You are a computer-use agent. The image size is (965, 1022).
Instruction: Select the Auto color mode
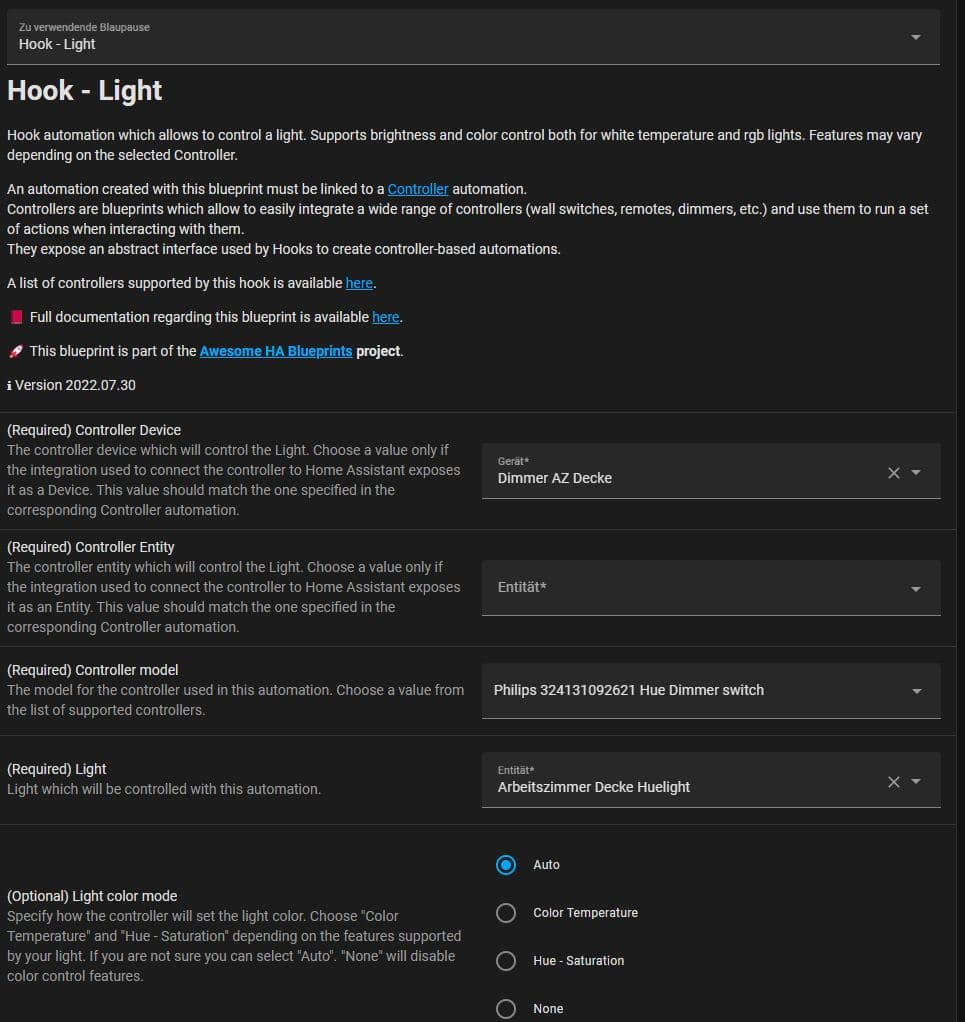click(506, 865)
